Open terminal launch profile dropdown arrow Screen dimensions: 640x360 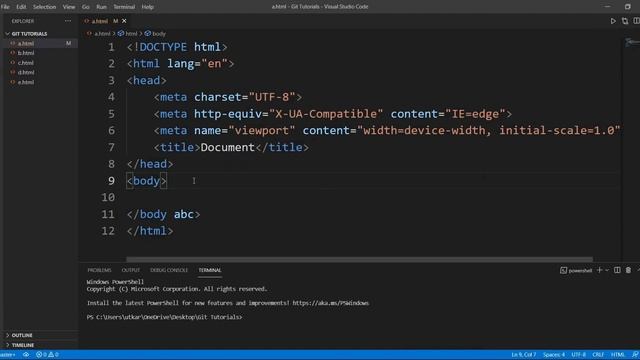pyautogui.click(x=607, y=270)
